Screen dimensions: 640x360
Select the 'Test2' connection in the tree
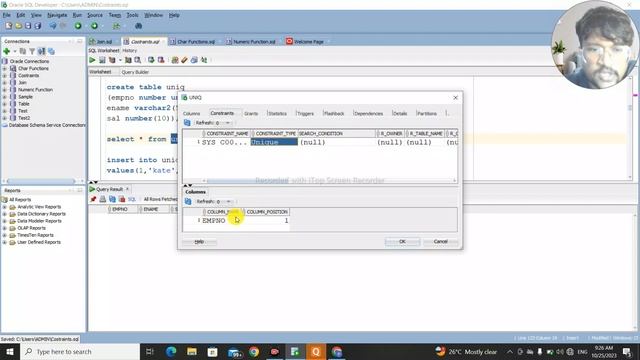[24, 118]
